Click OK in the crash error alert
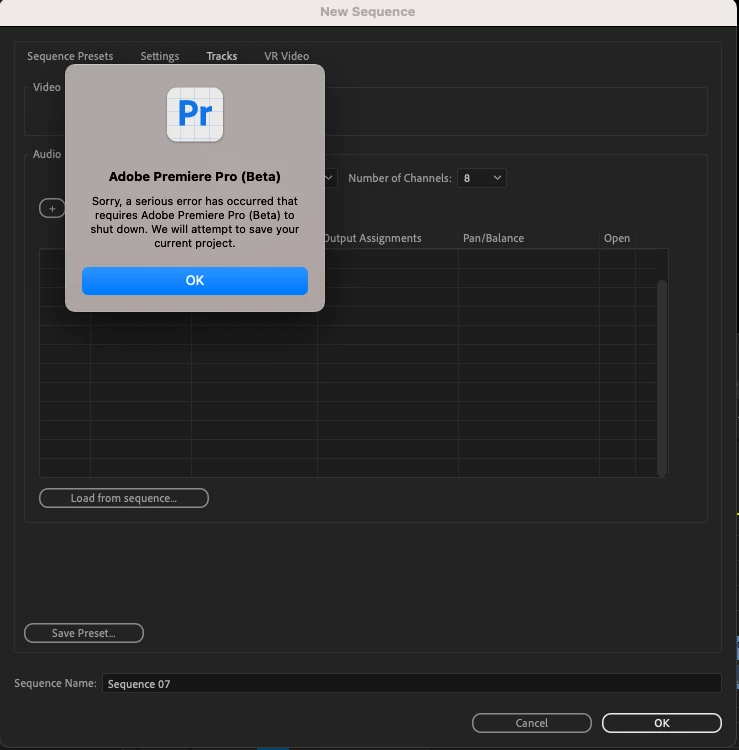The width and height of the screenshot is (739, 750). (195, 281)
